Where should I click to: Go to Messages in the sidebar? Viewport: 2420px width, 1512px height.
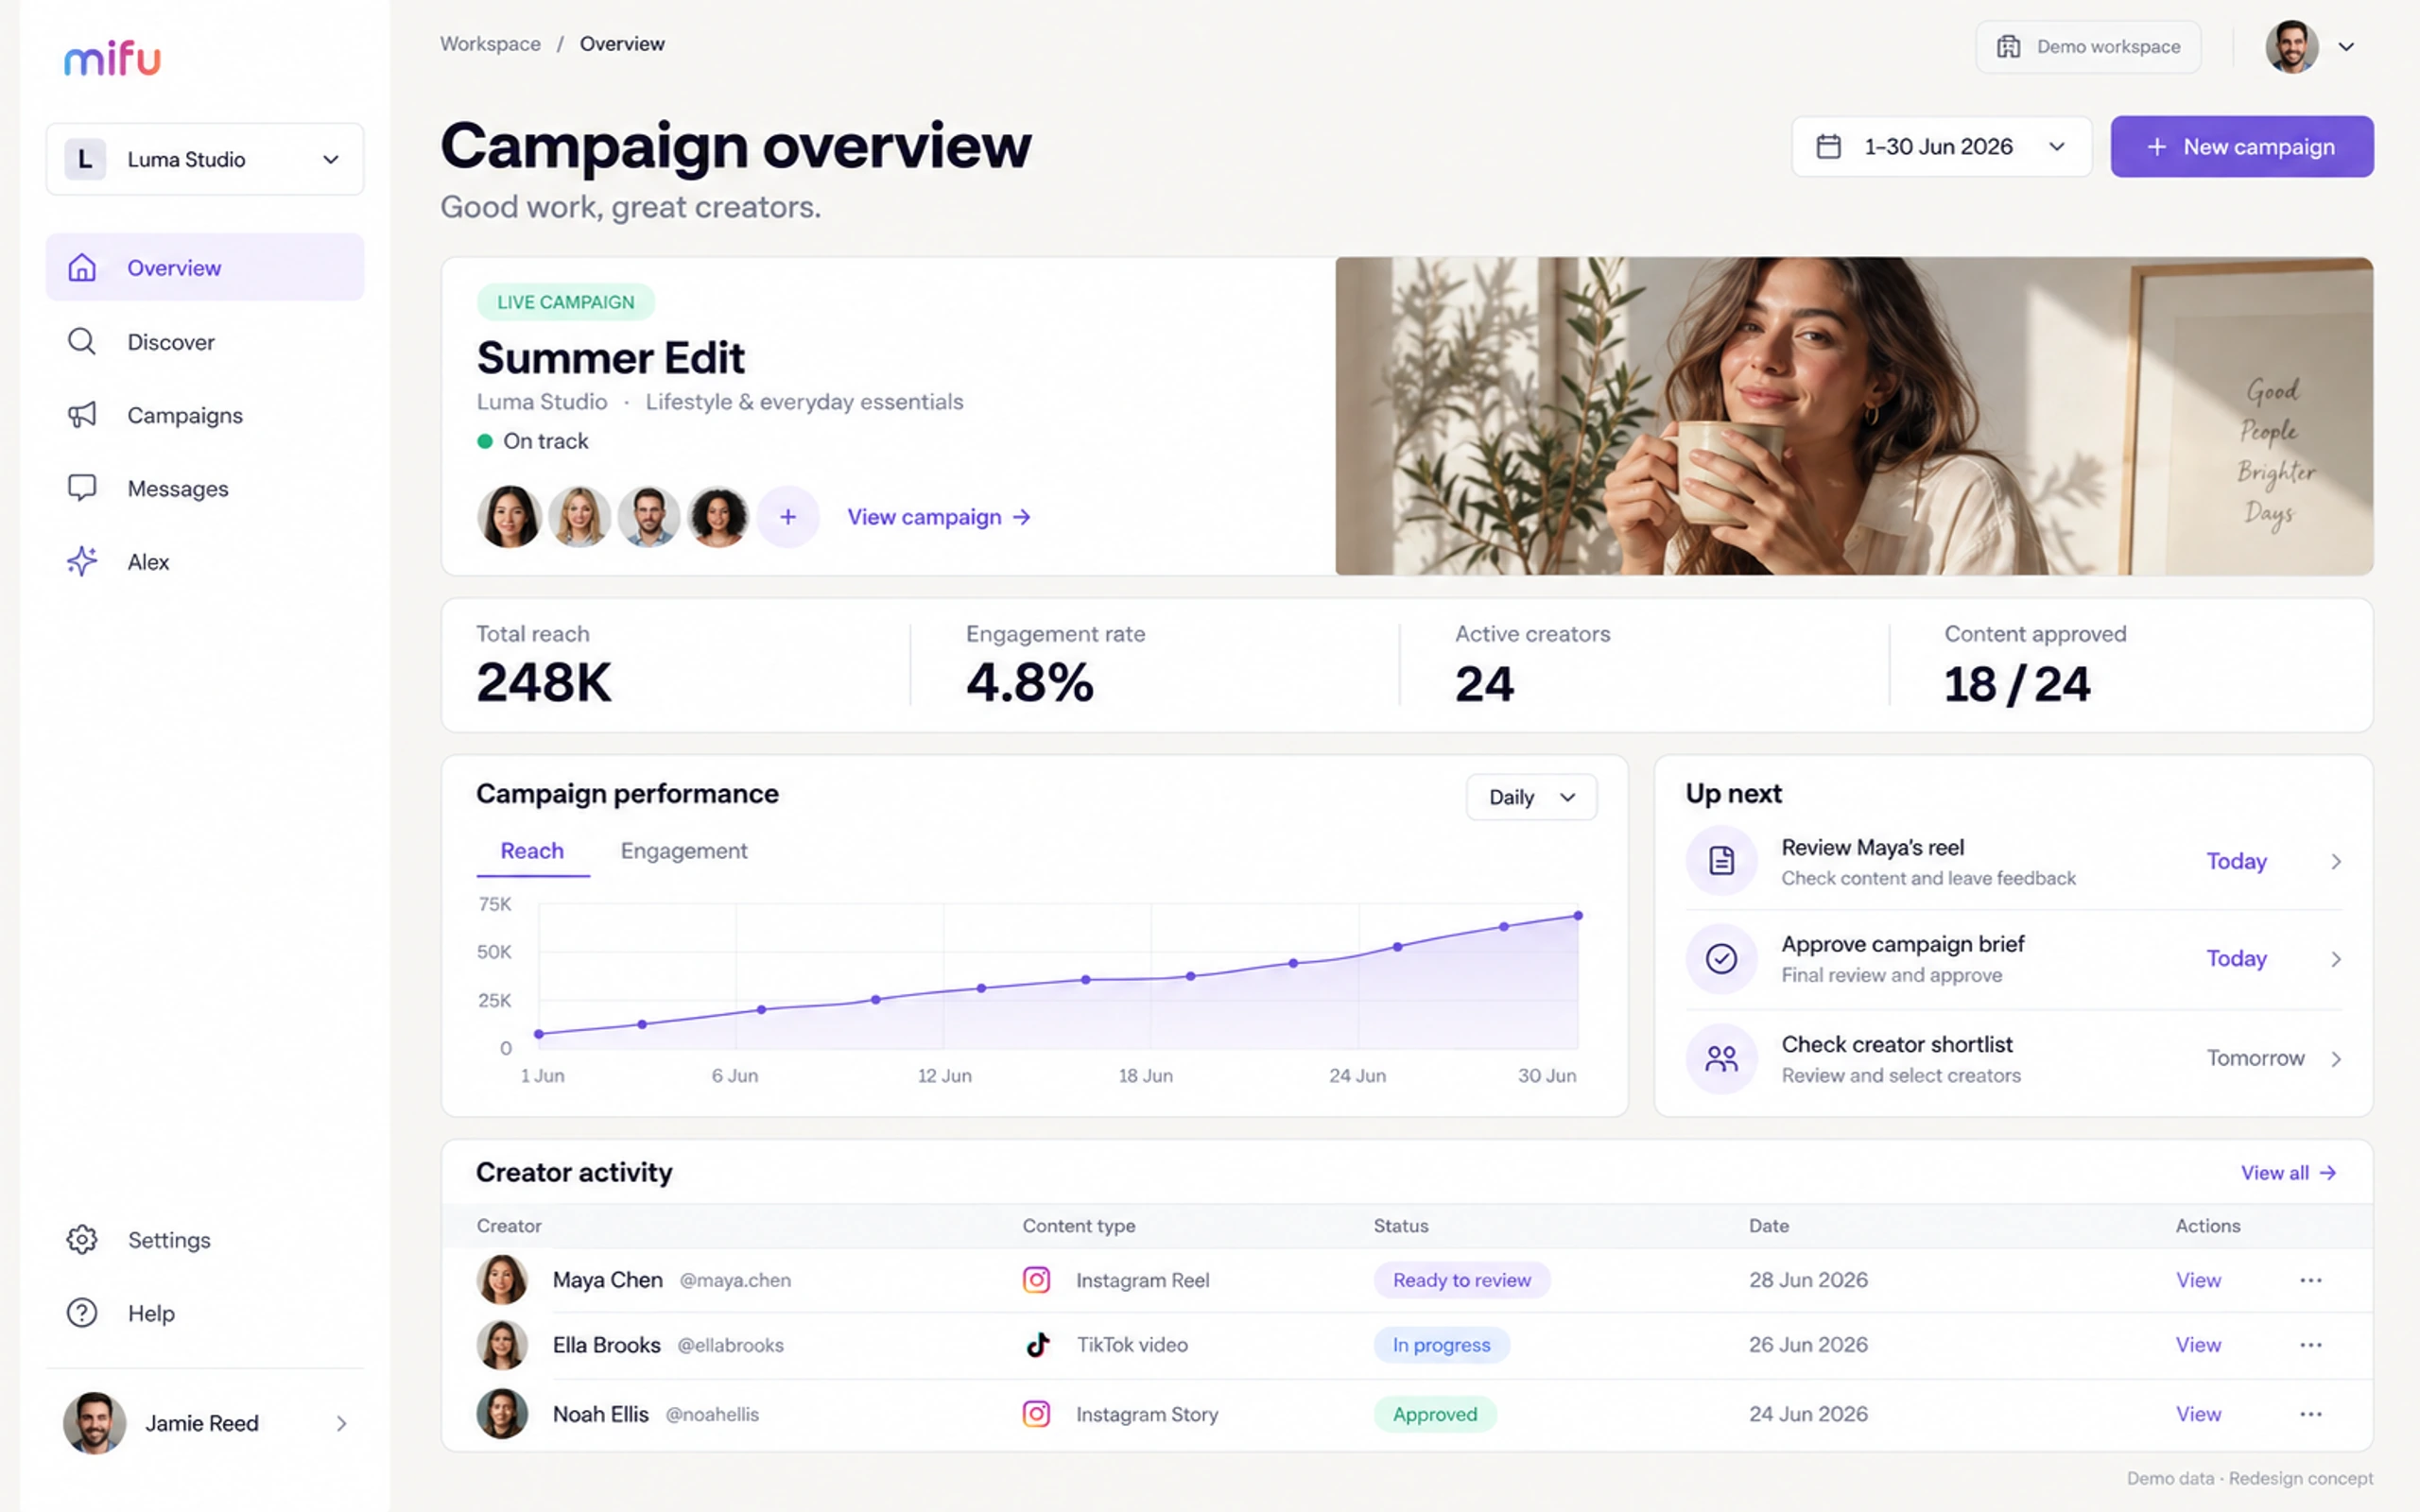click(x=205, y=488)
